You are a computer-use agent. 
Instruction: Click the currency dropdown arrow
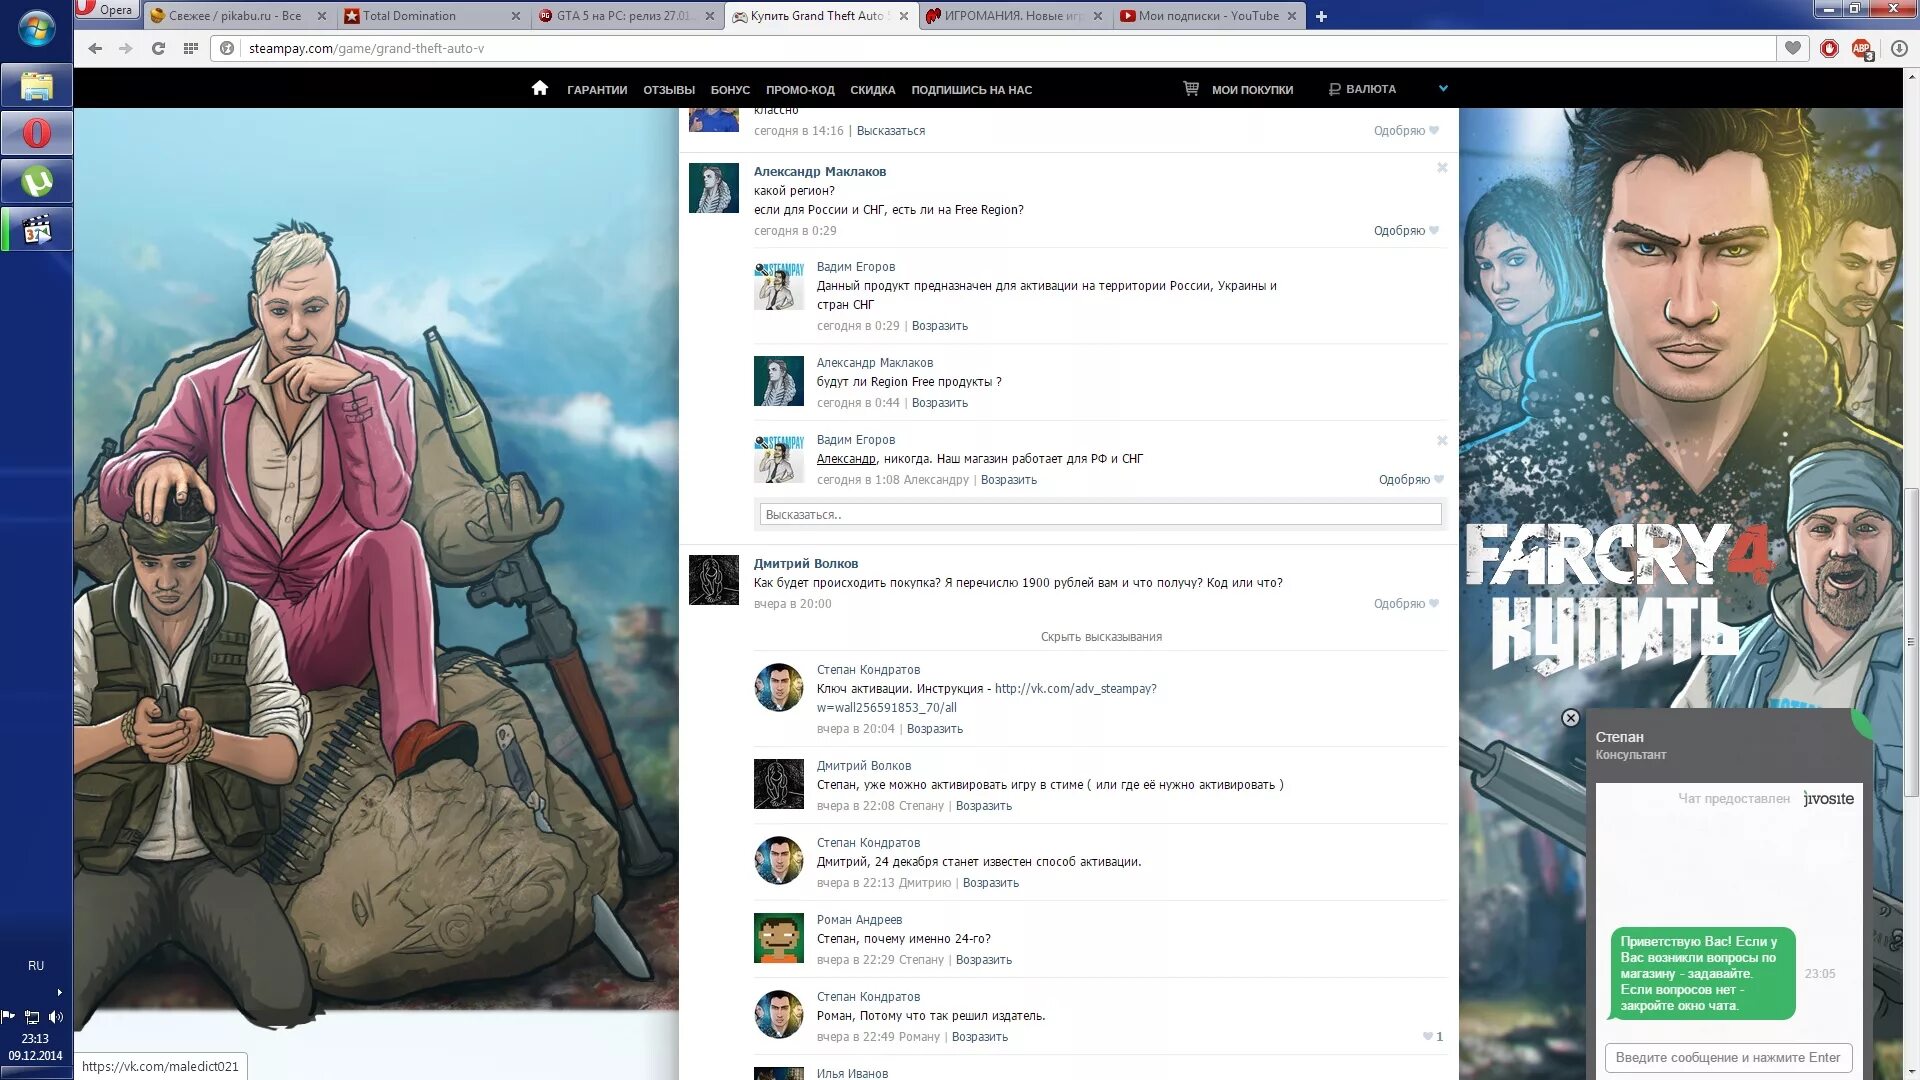1443,89
